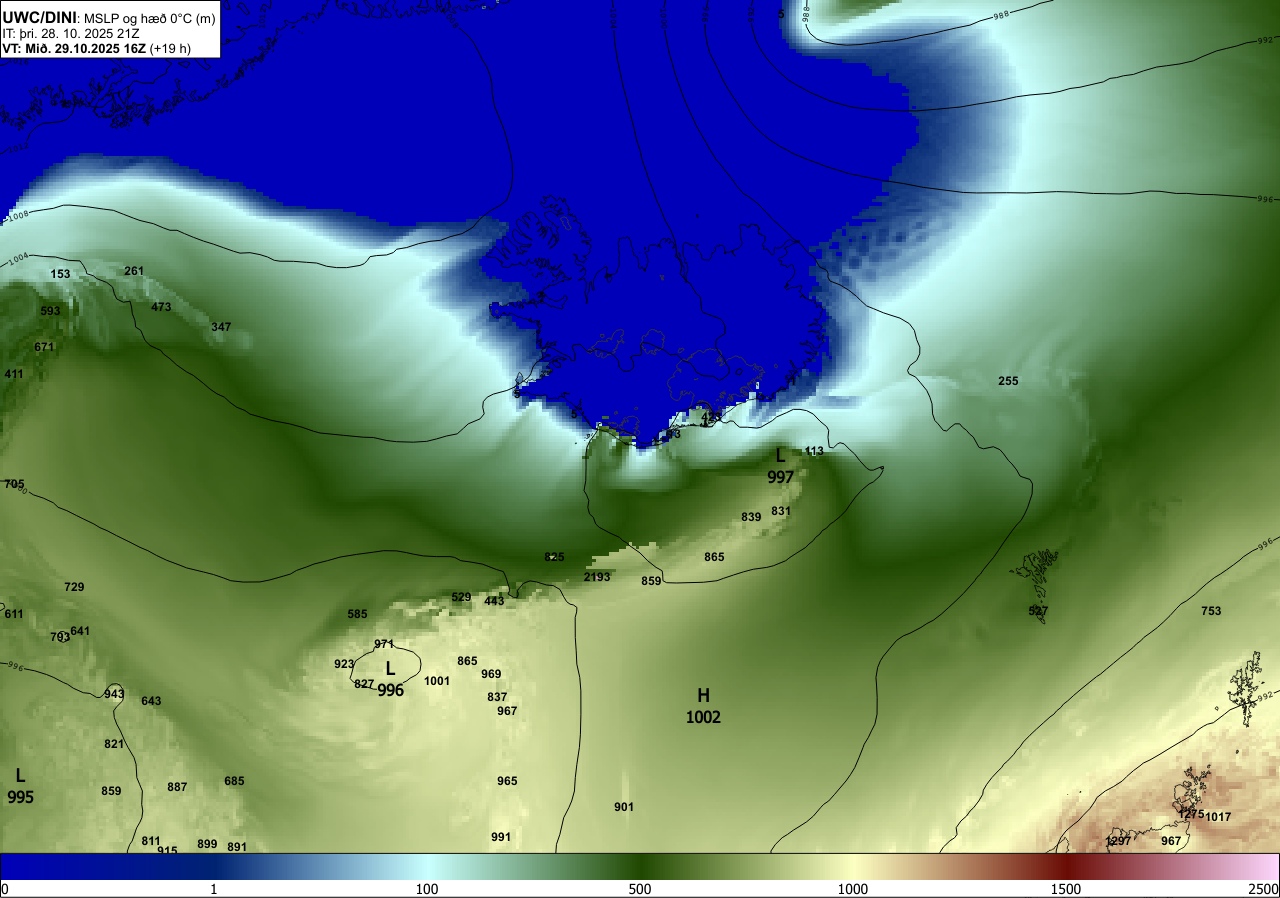Screen dimensions: 1280x898
Task: Click the height value '473'
Action: tap(161, 307)
